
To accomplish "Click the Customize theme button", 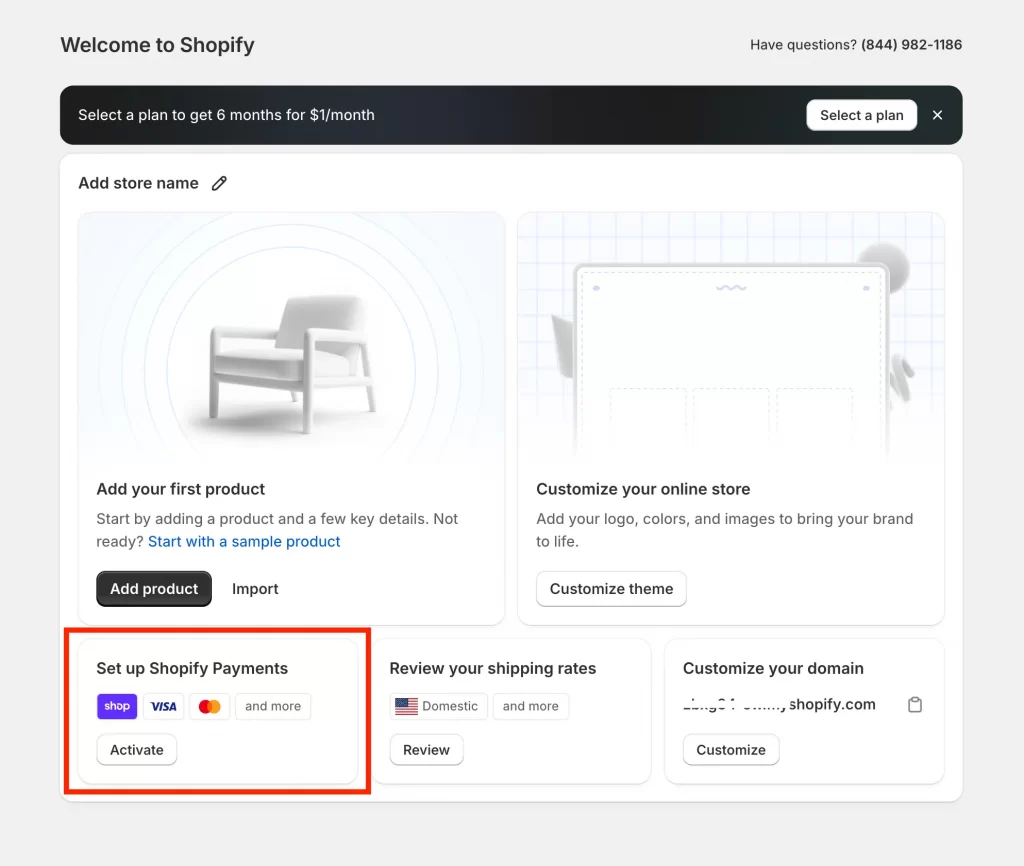I will [611, 588].
